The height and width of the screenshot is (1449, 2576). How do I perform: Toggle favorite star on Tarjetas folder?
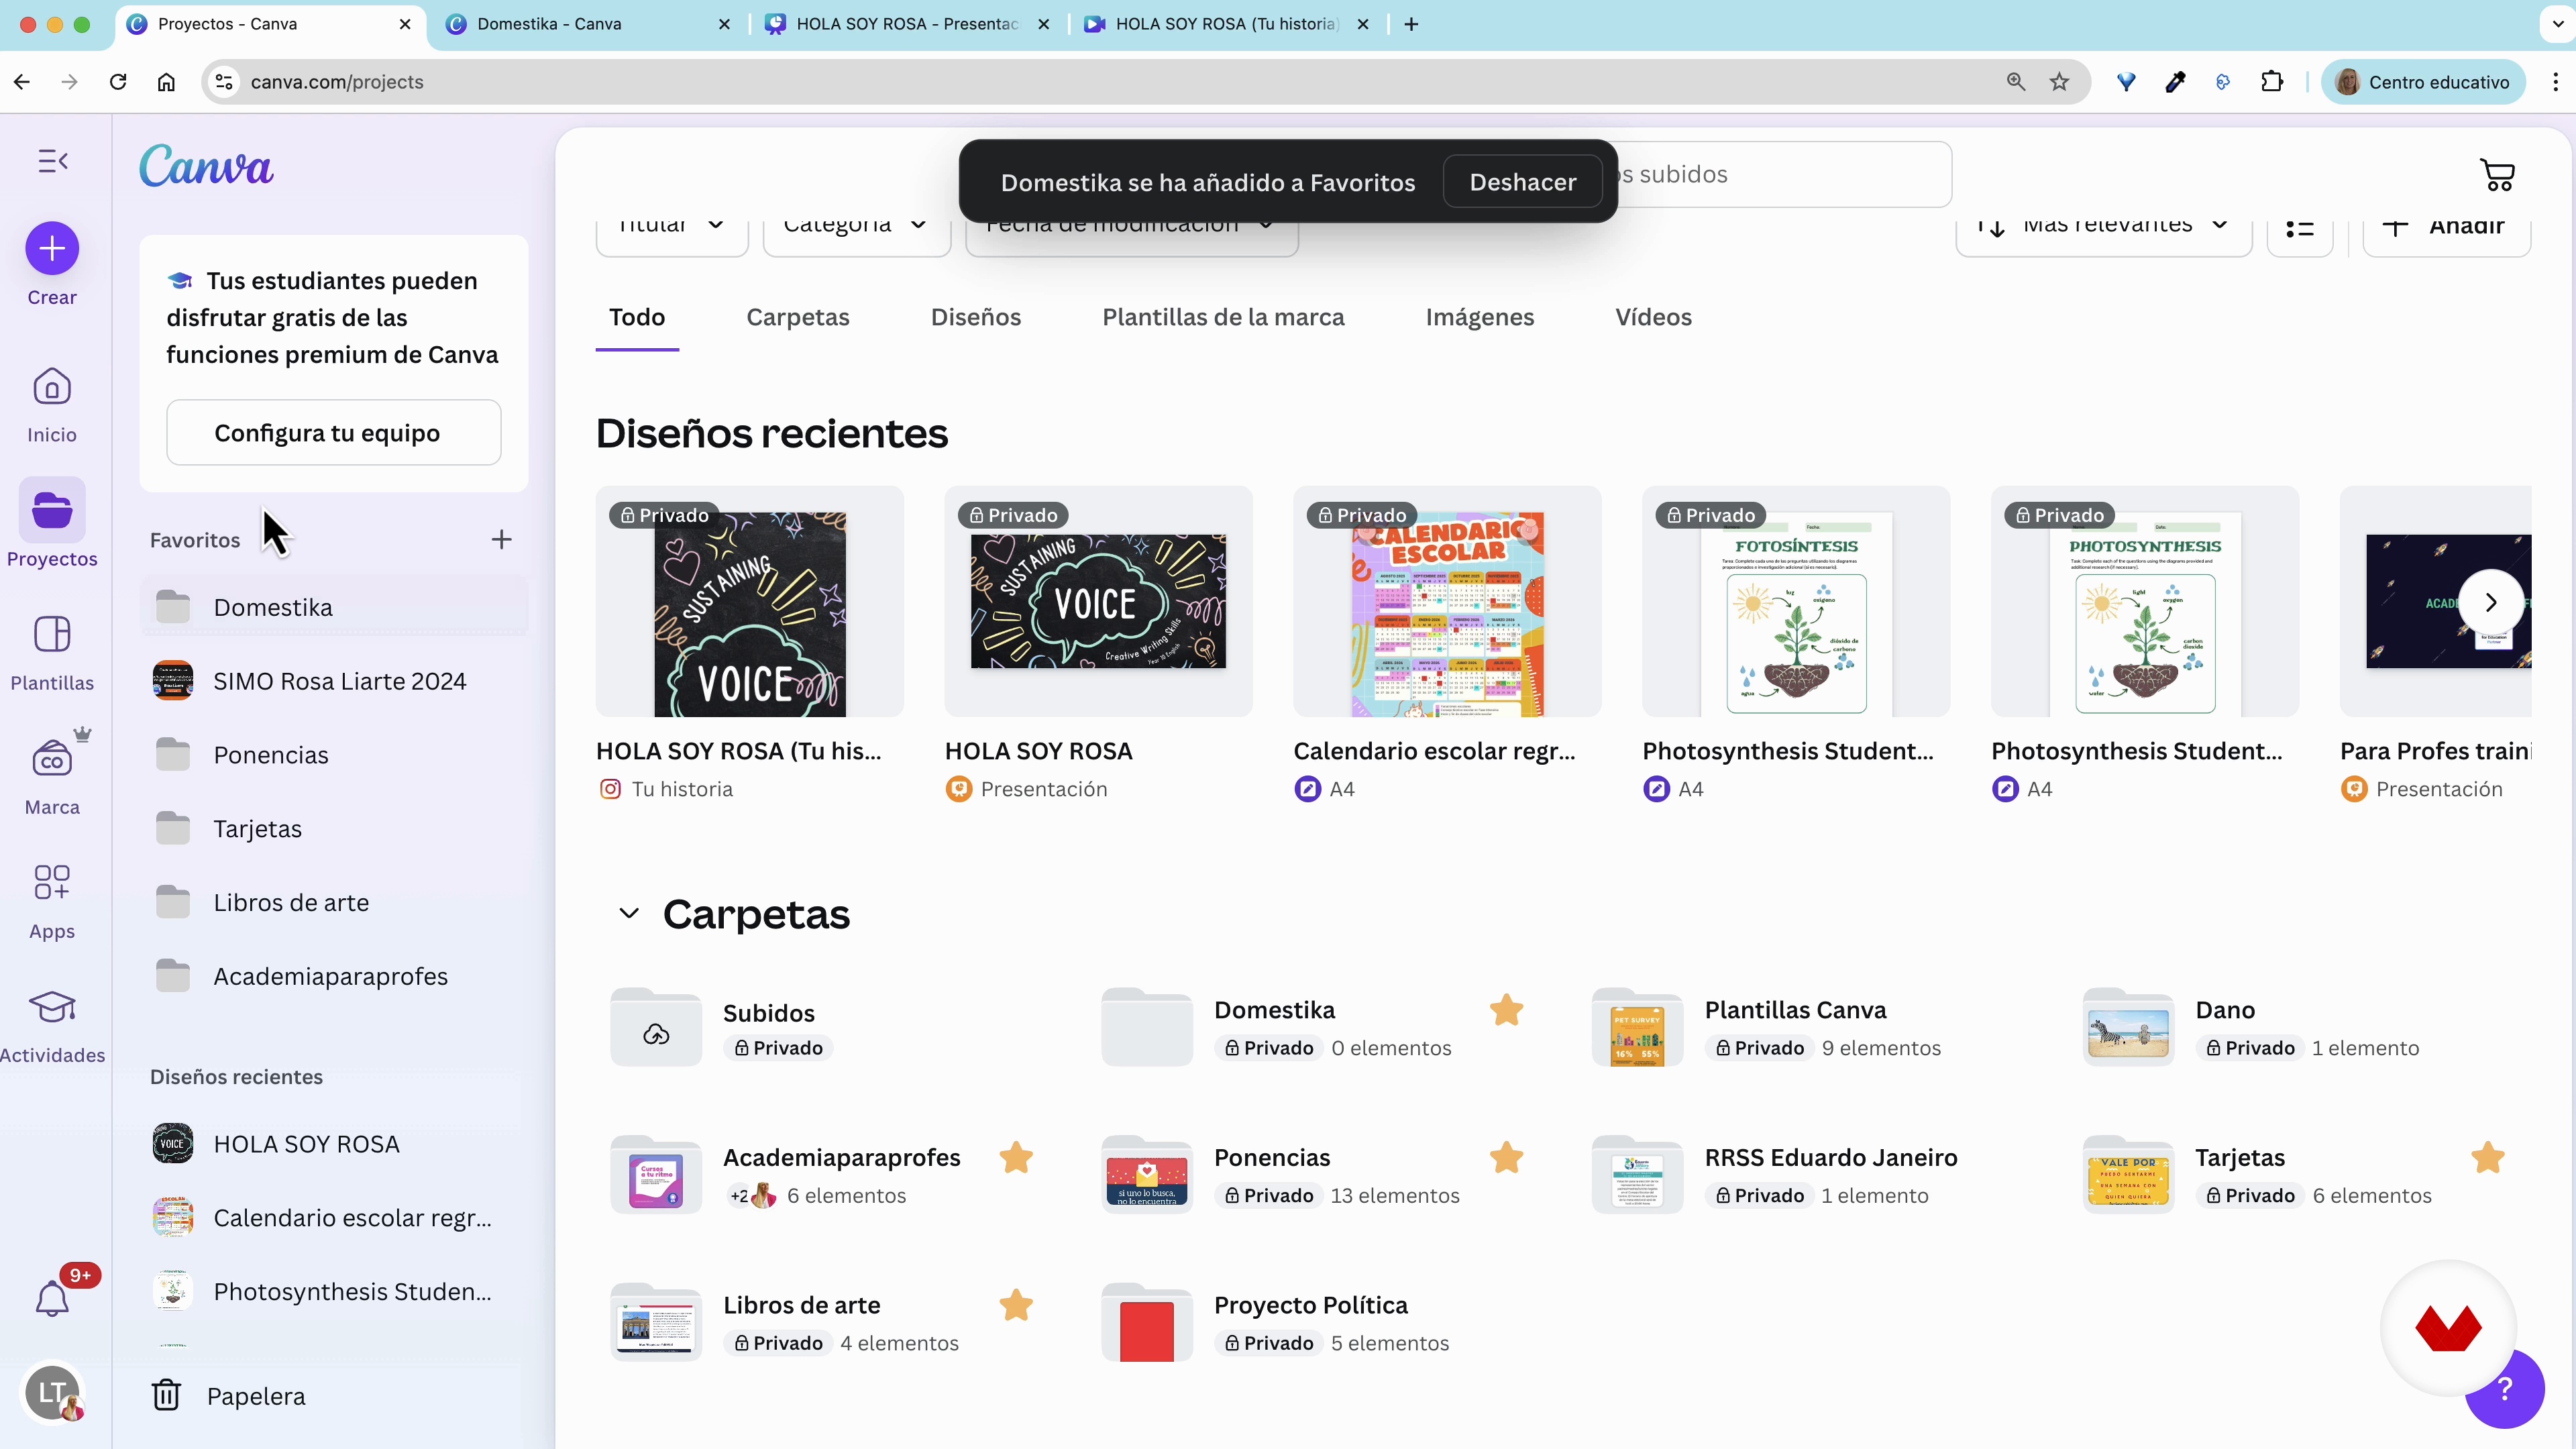[x=2487, y=1158]
